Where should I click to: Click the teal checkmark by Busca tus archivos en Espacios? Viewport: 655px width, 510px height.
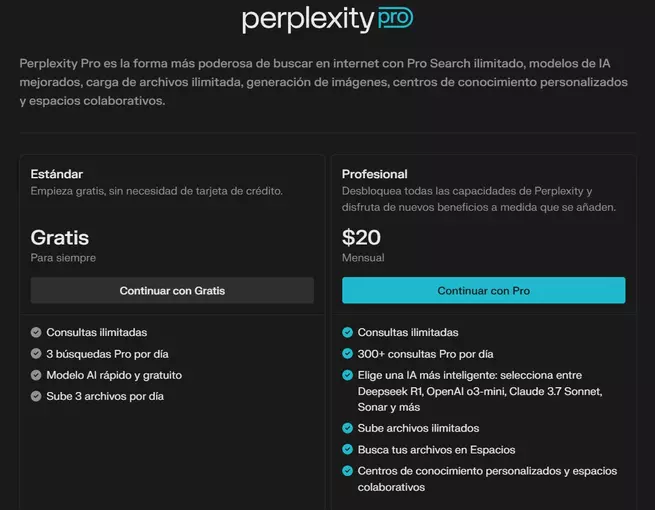tap(347, 449)
